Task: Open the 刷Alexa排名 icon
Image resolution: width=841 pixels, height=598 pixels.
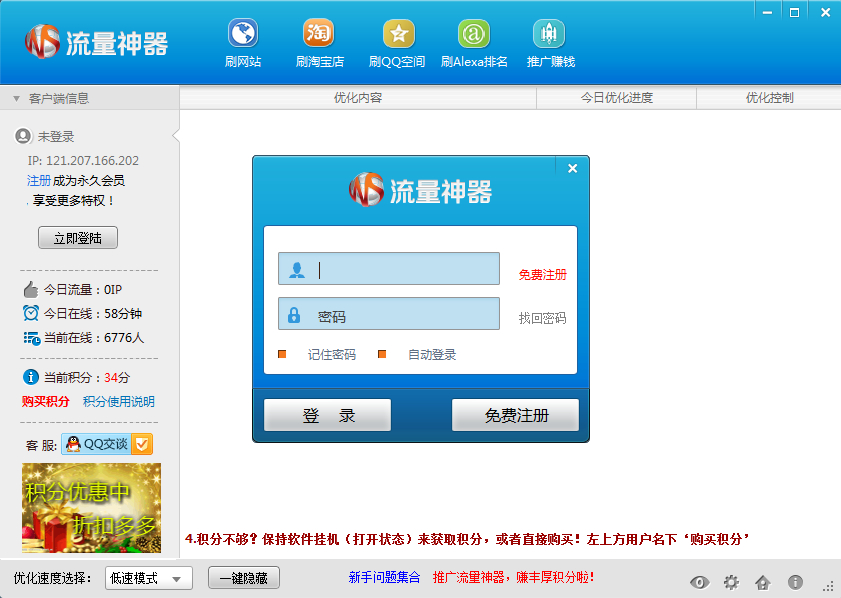Action: (x=474, y=34)
